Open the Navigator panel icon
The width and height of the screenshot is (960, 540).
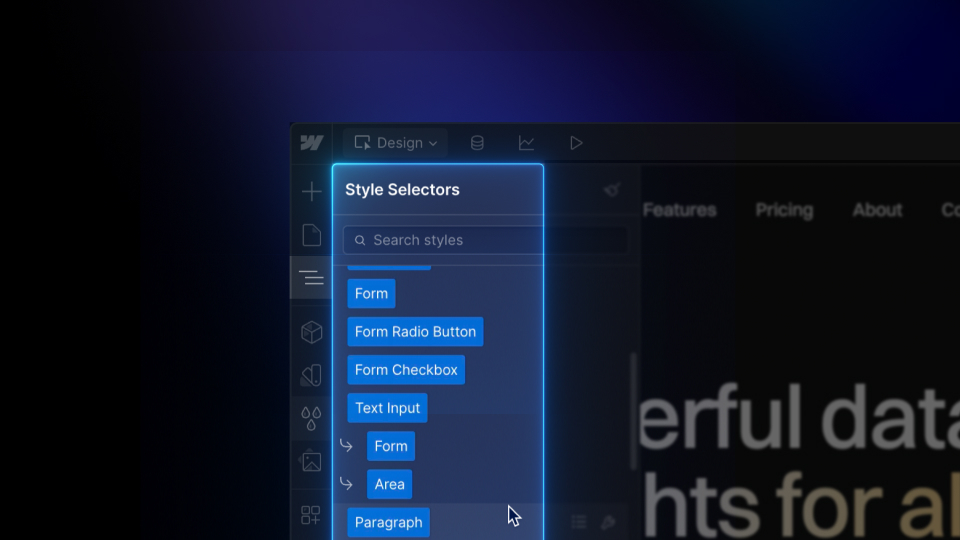click(x=311, y=278)
